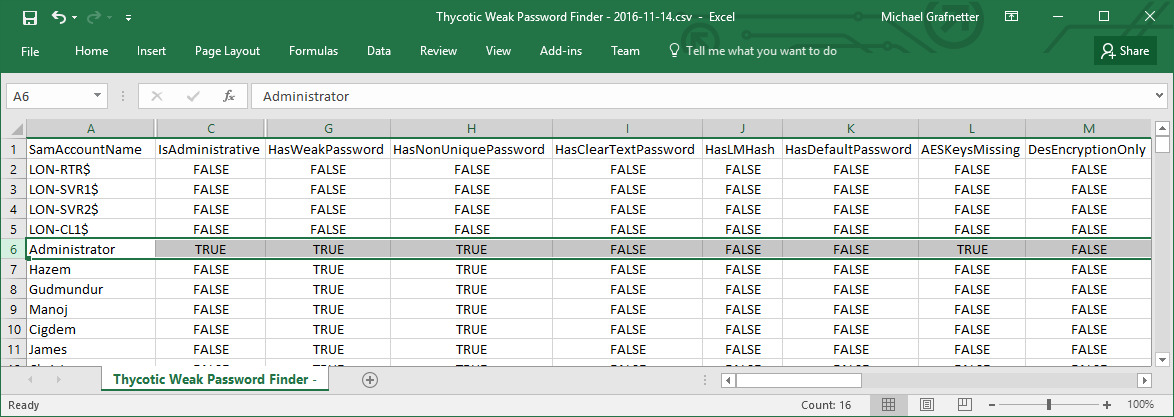1174x417 pixels.
Task: Click the SamAccountName header cell
Action: pos(91,150)
